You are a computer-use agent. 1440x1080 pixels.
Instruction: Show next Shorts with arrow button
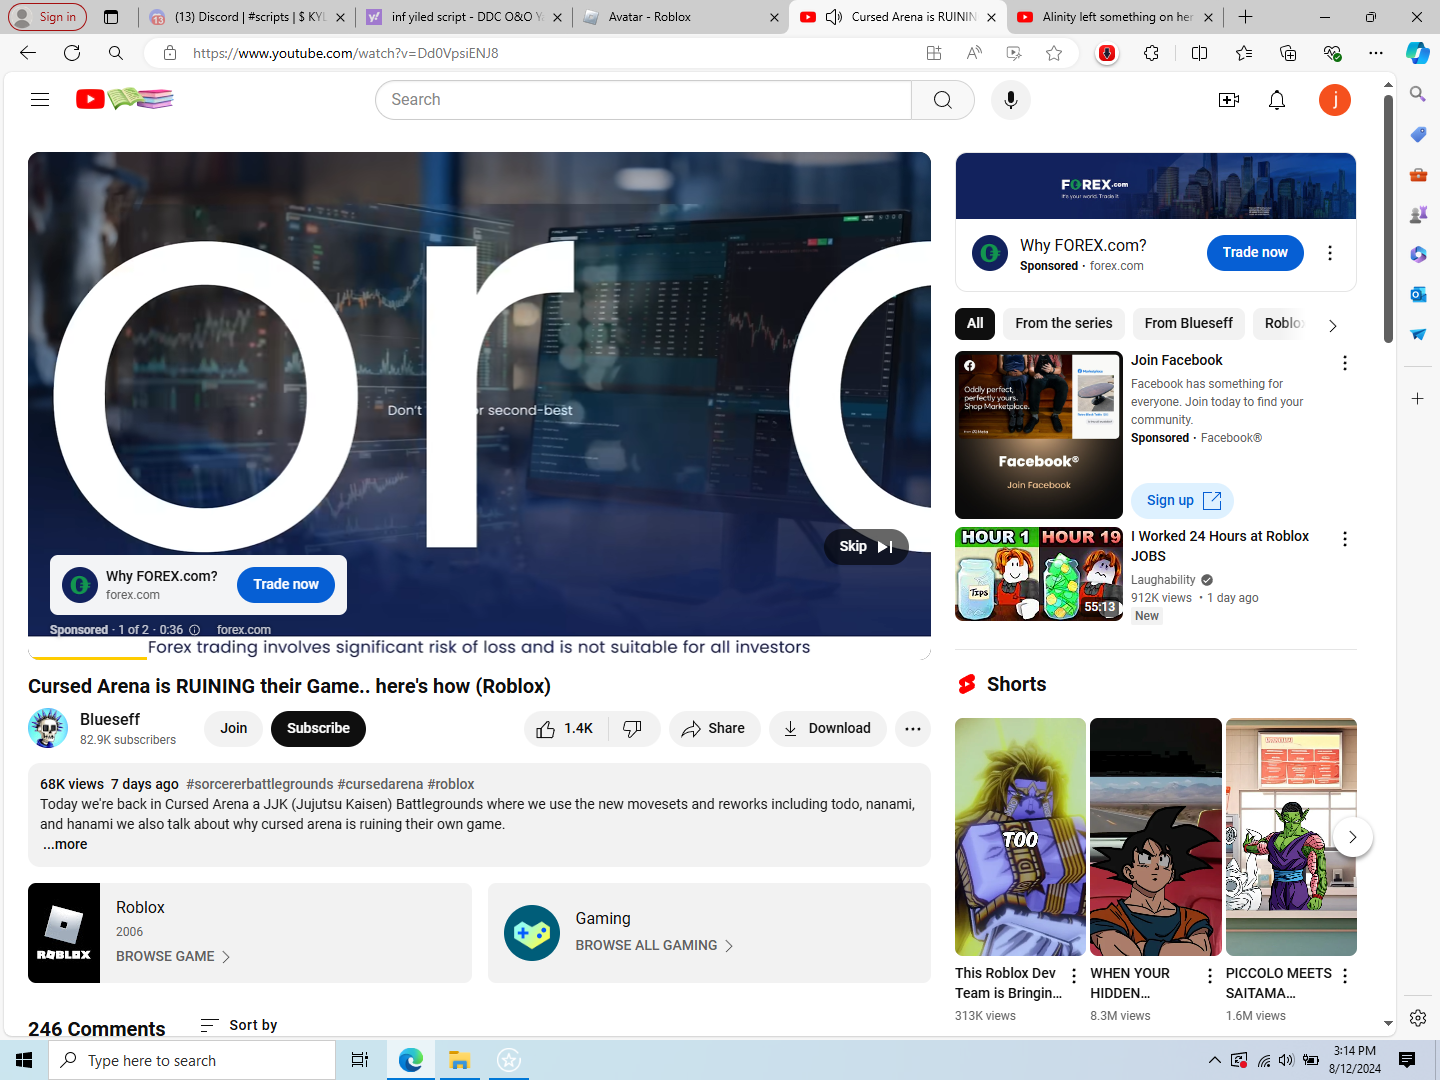click(1352, 837)
